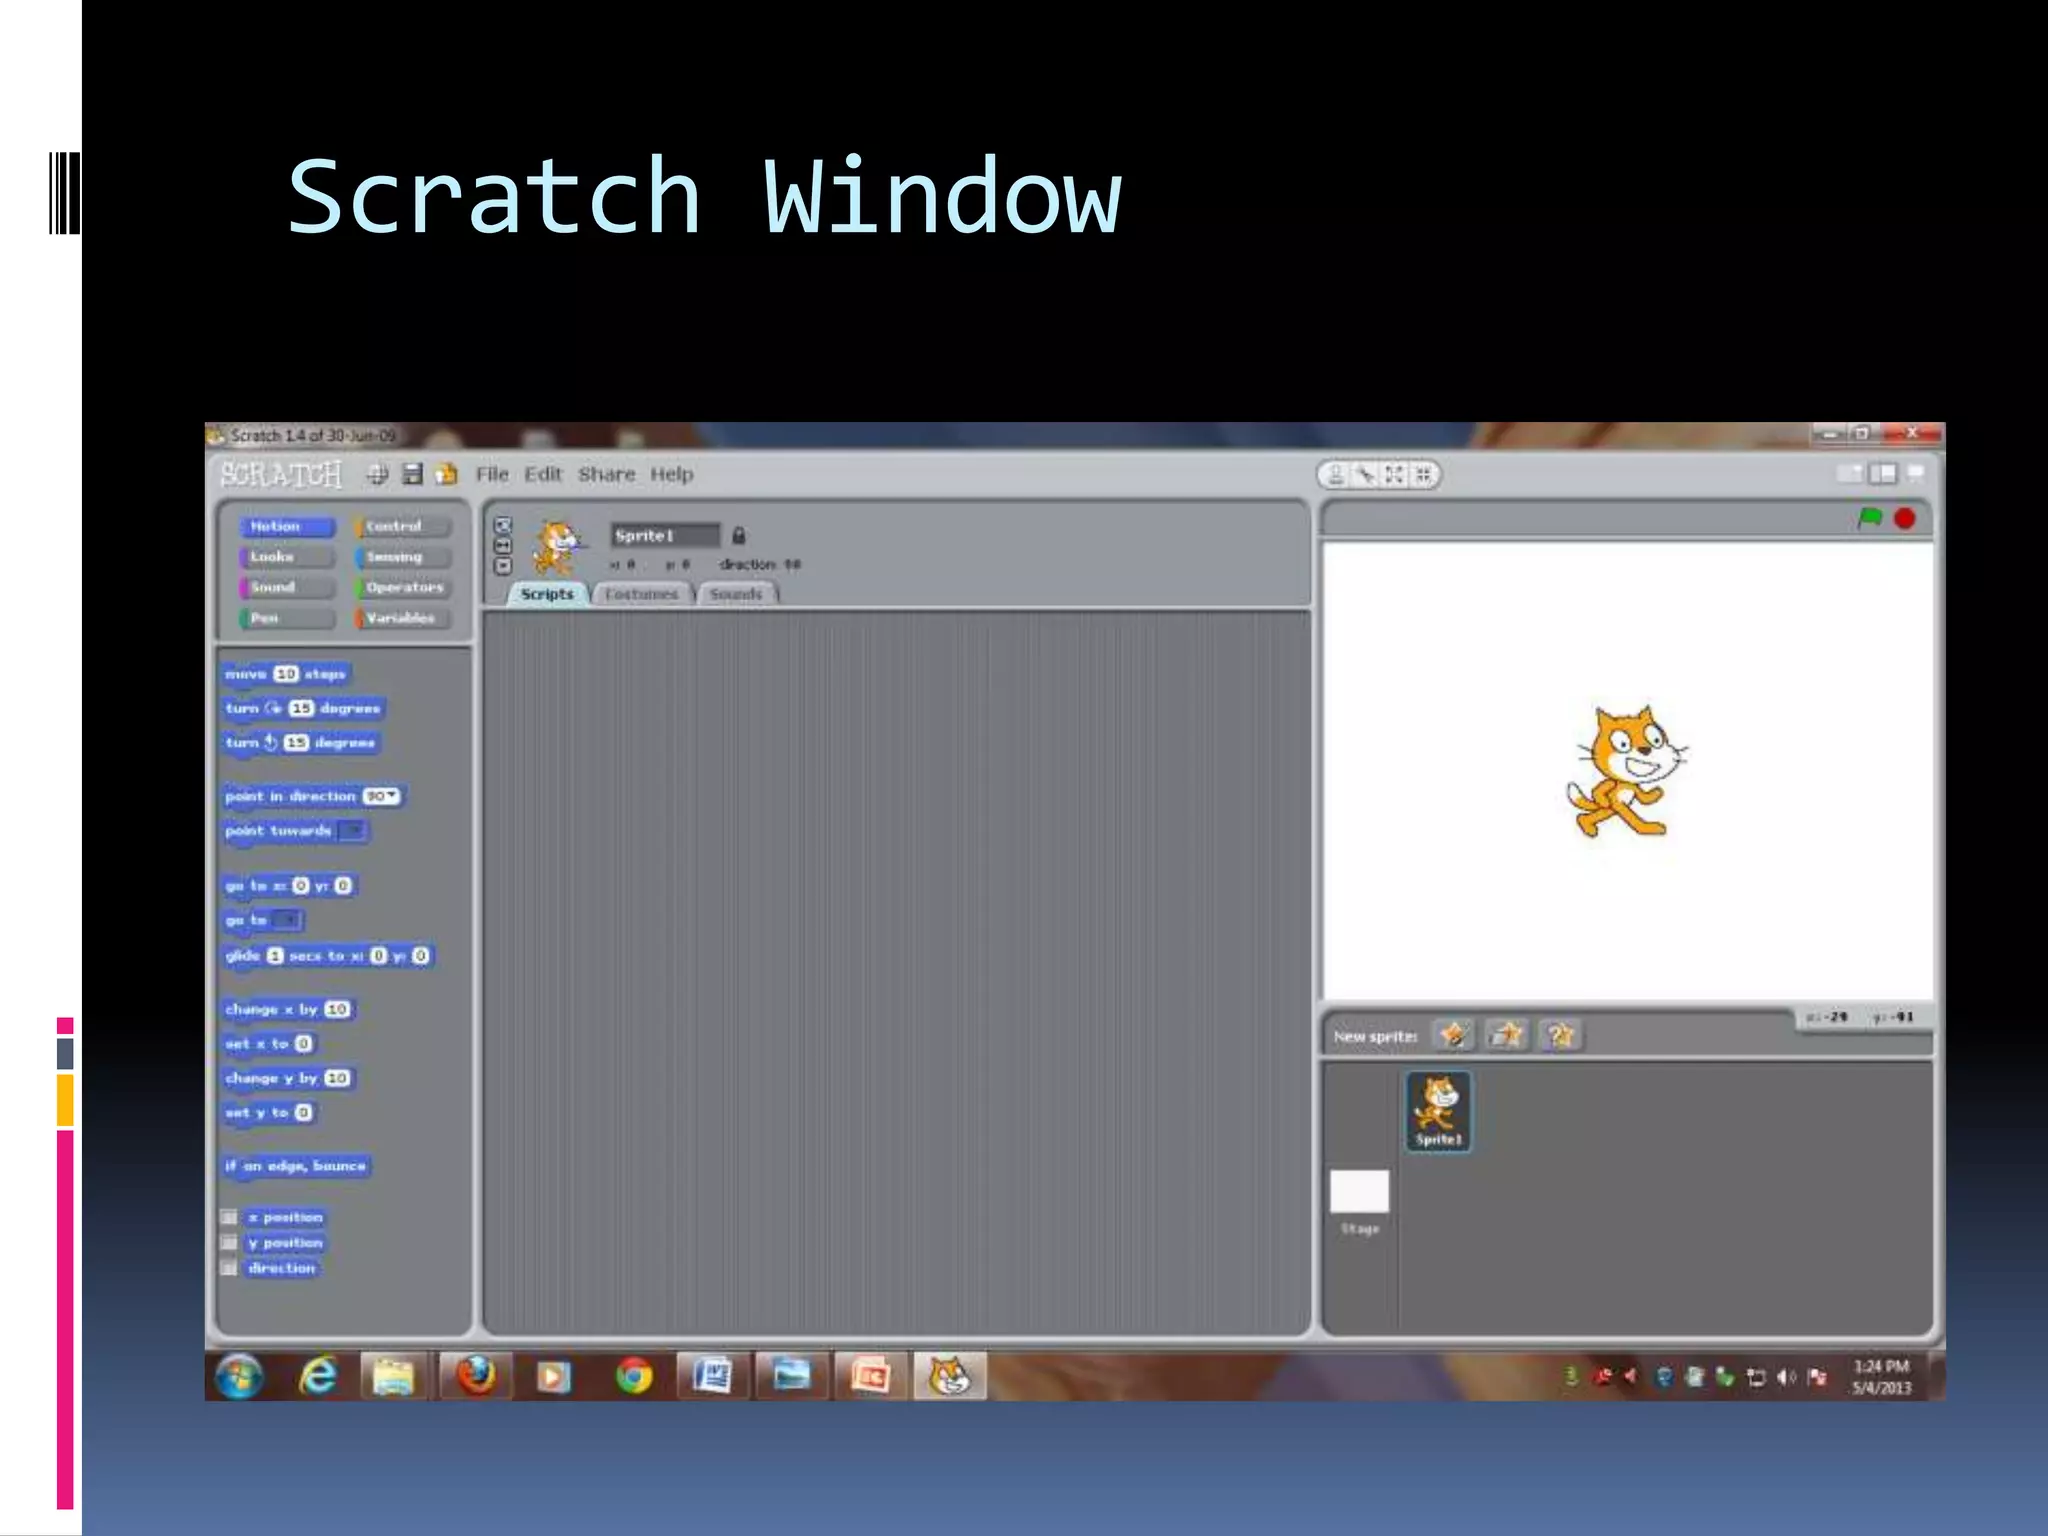Enable the y position checkbox
This screenshot has width=2048, height=1536.
(229, 1242)
